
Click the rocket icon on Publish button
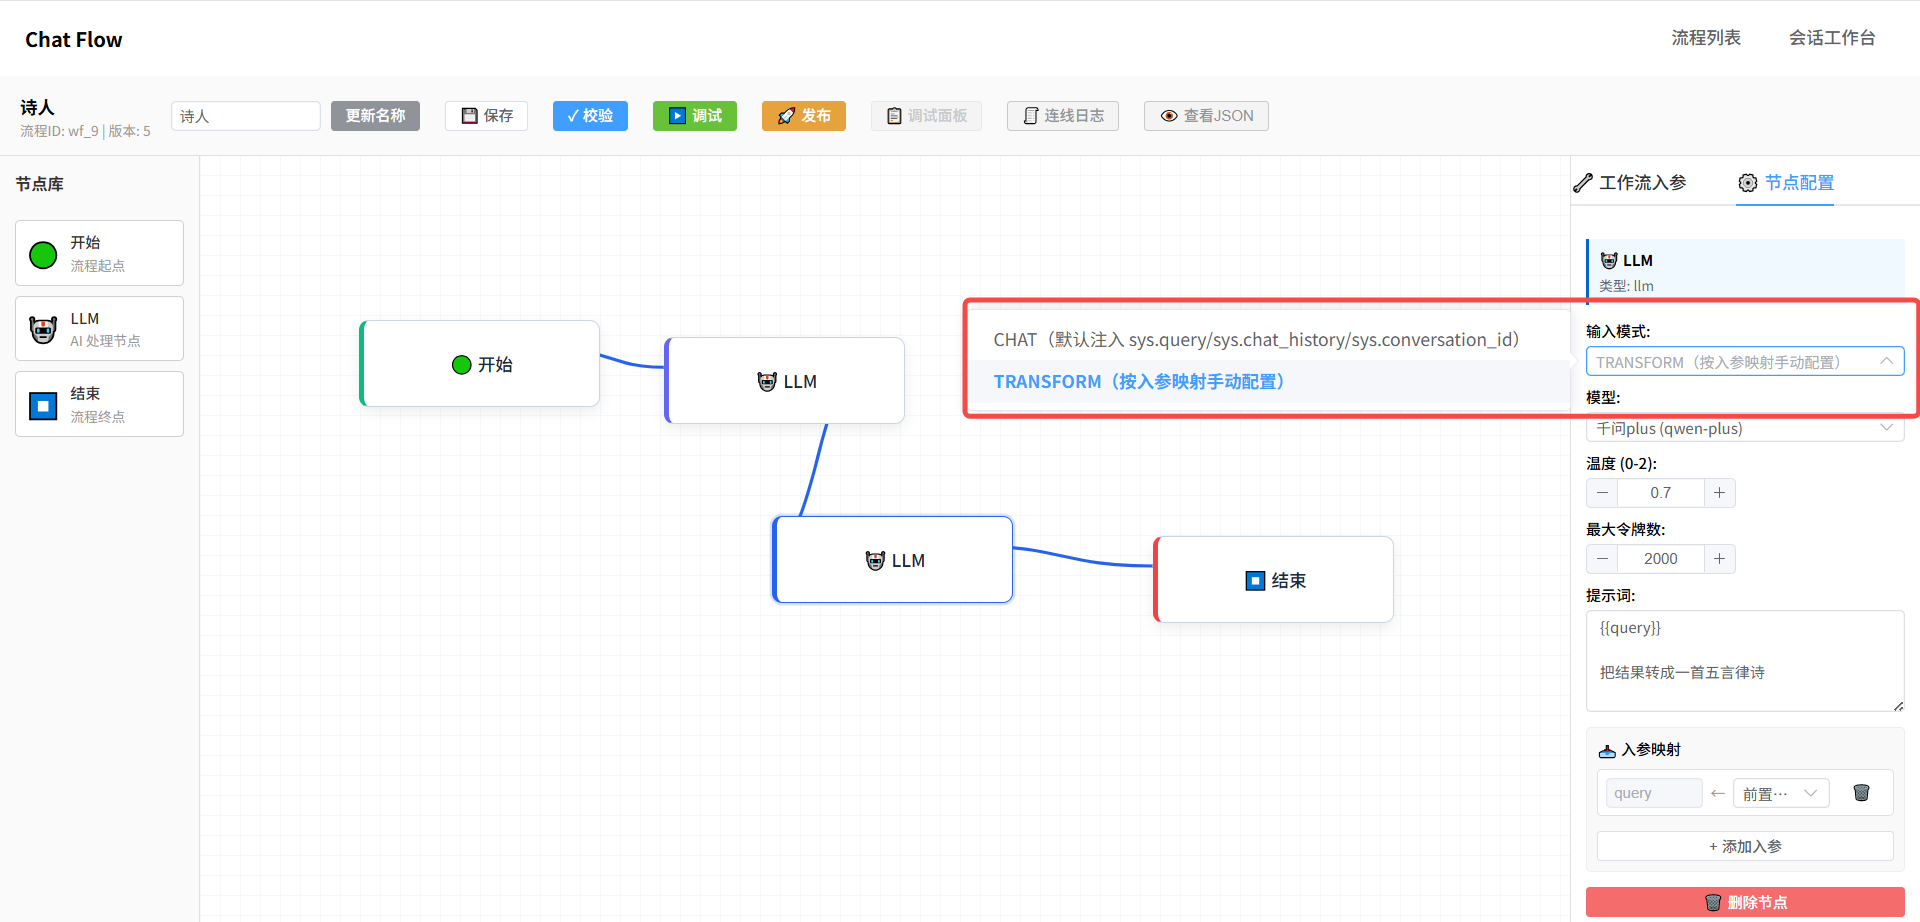coord(786,116)
